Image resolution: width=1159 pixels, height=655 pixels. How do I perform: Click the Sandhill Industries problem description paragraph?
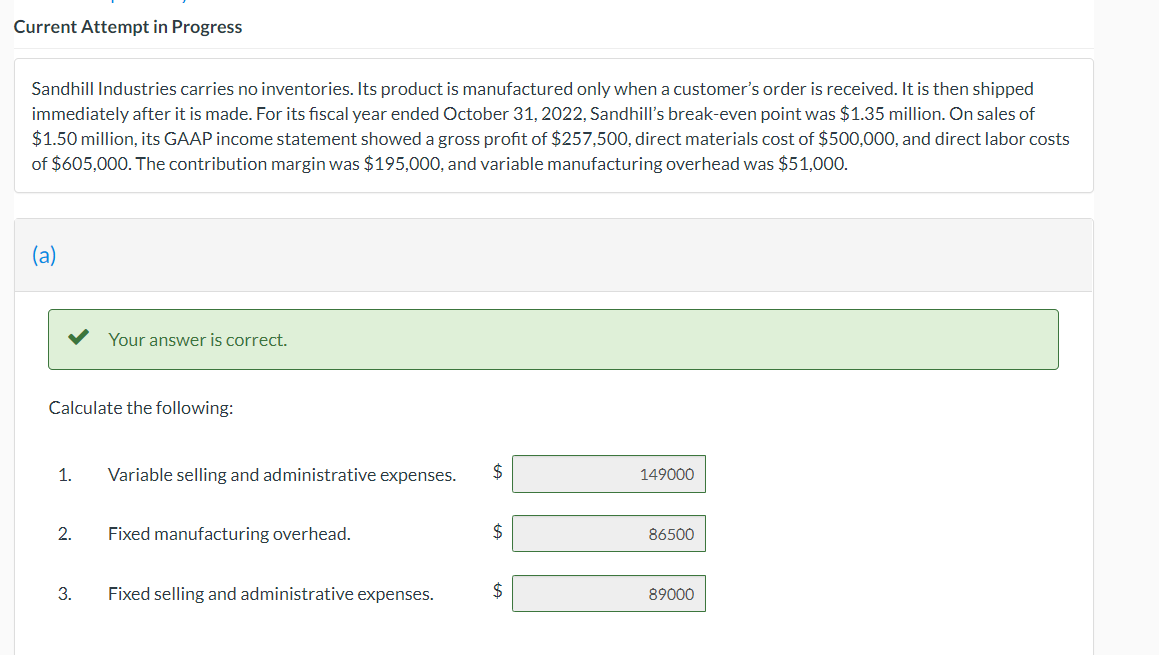[x=550, y=126]
